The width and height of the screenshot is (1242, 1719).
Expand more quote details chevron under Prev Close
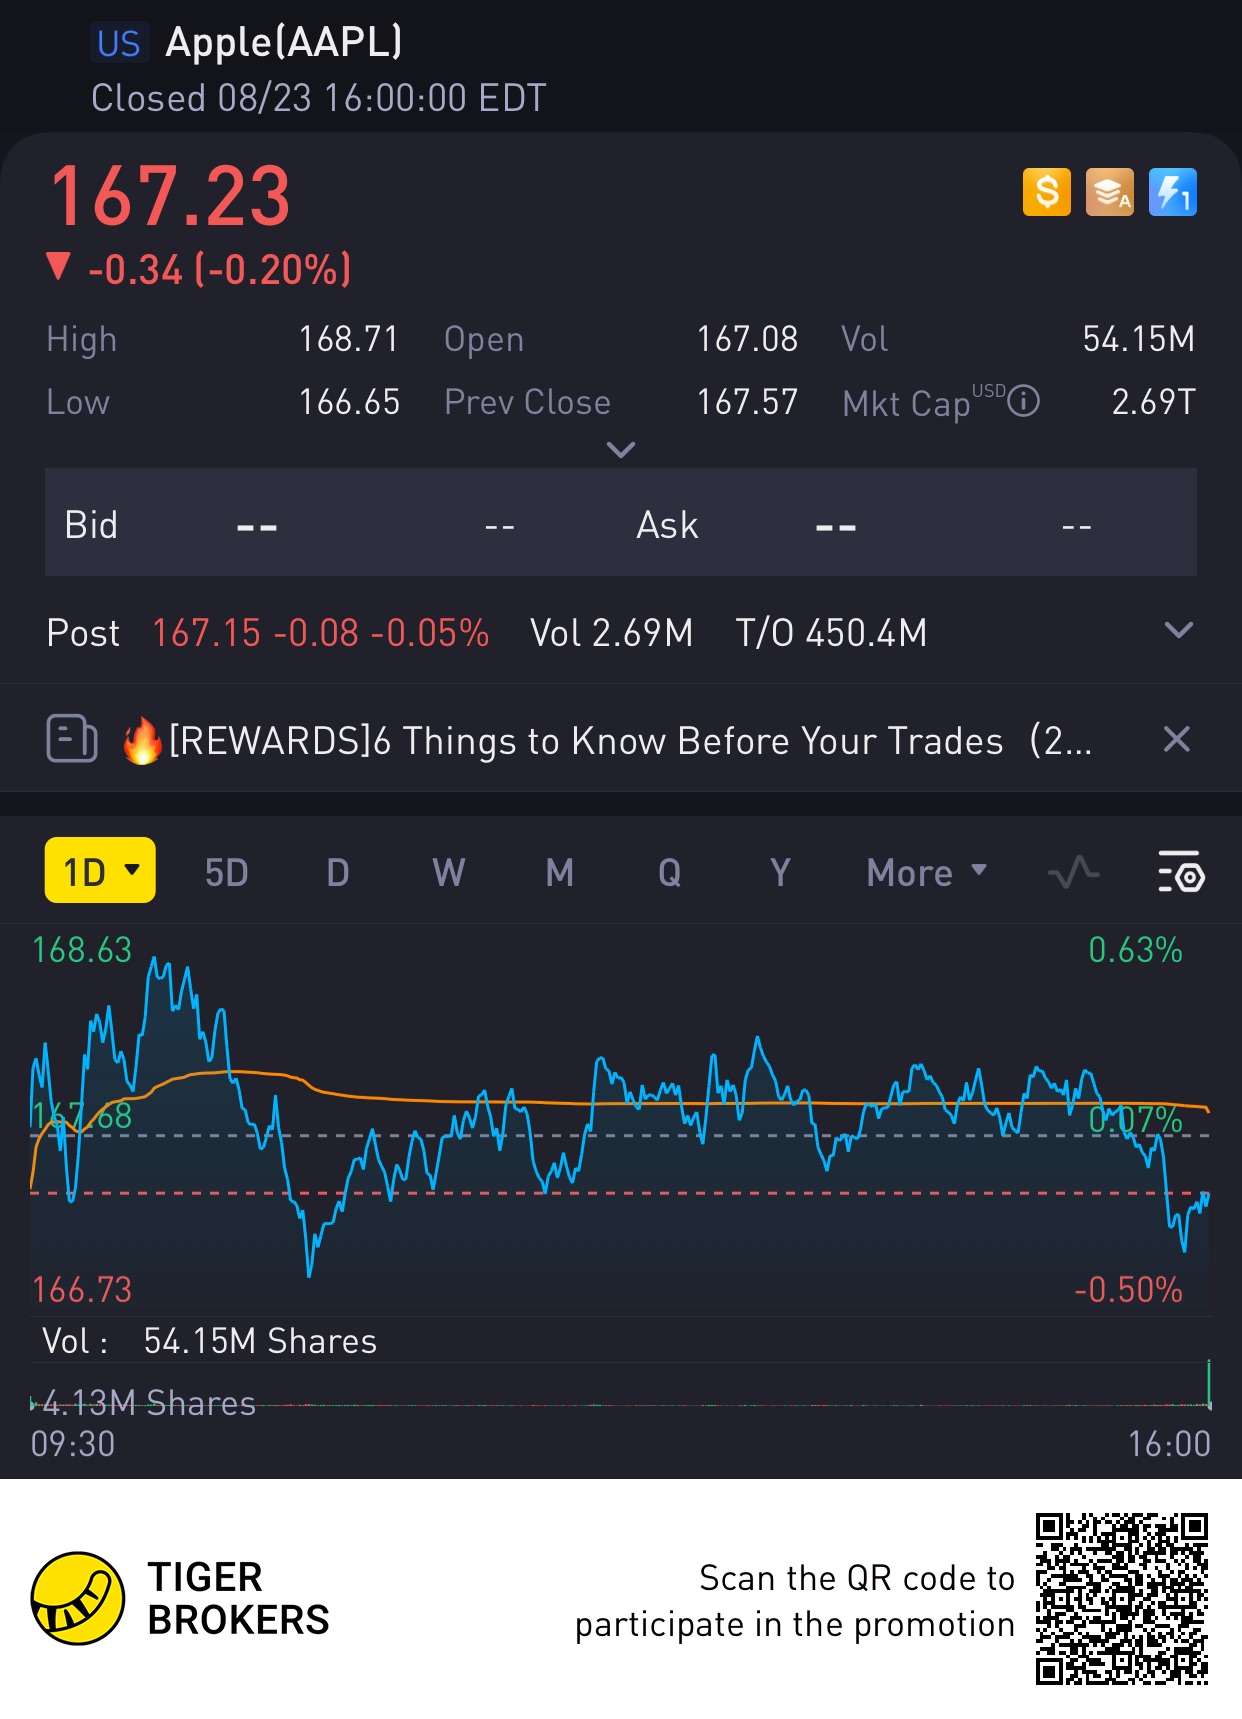621,450
